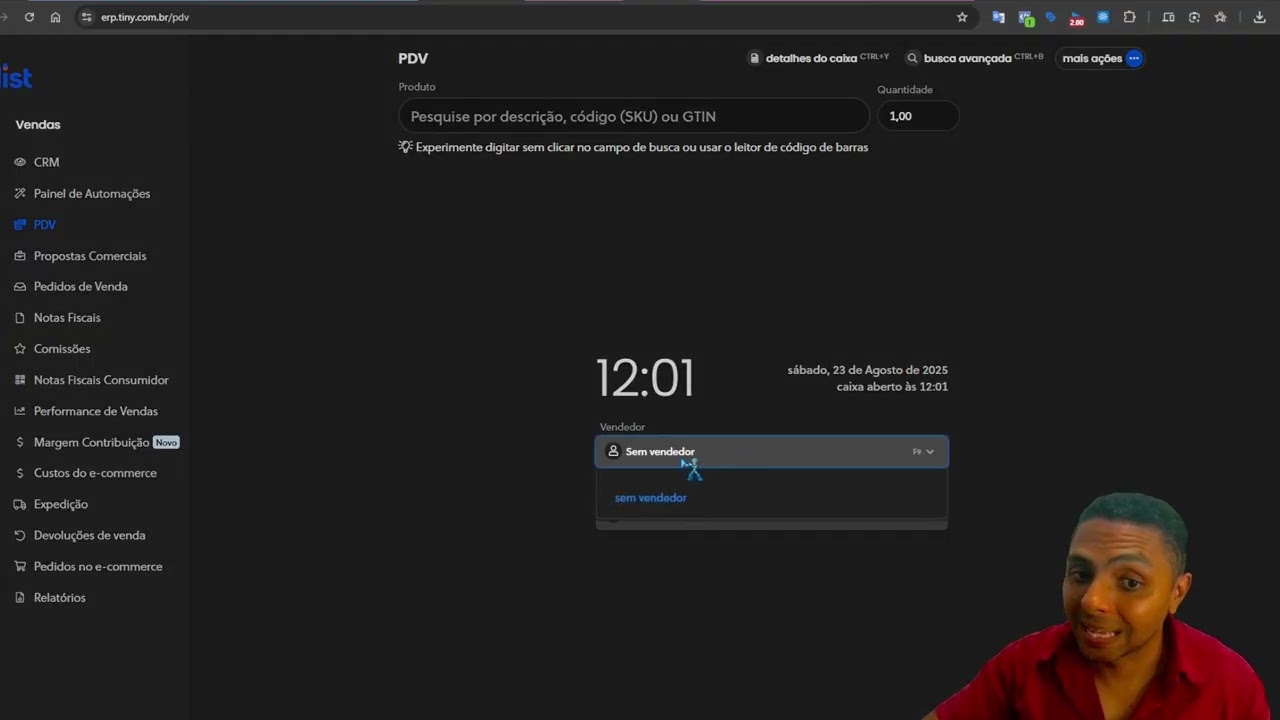The width and height of the screenshot is (1280, 720).
Task: Click the screenshot lens toolbar icon
Action: point(1194,17)
